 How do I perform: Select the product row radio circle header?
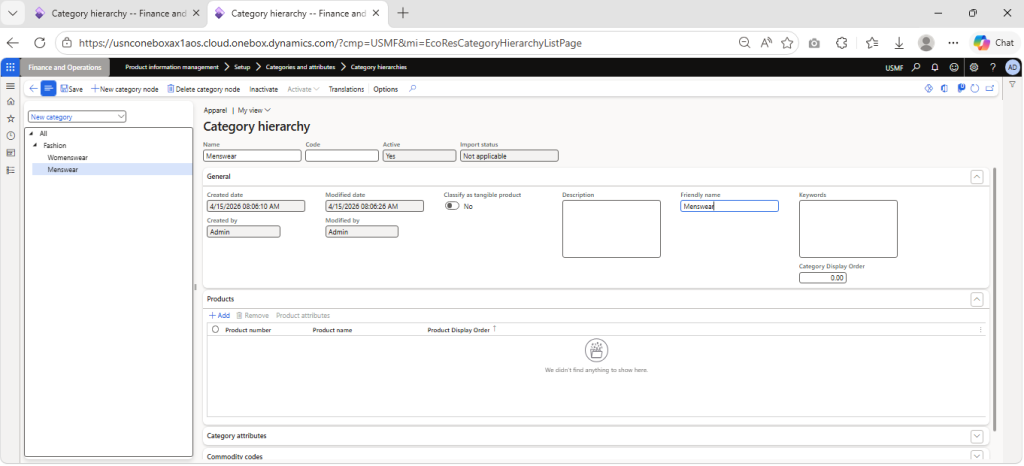[215, 329]
